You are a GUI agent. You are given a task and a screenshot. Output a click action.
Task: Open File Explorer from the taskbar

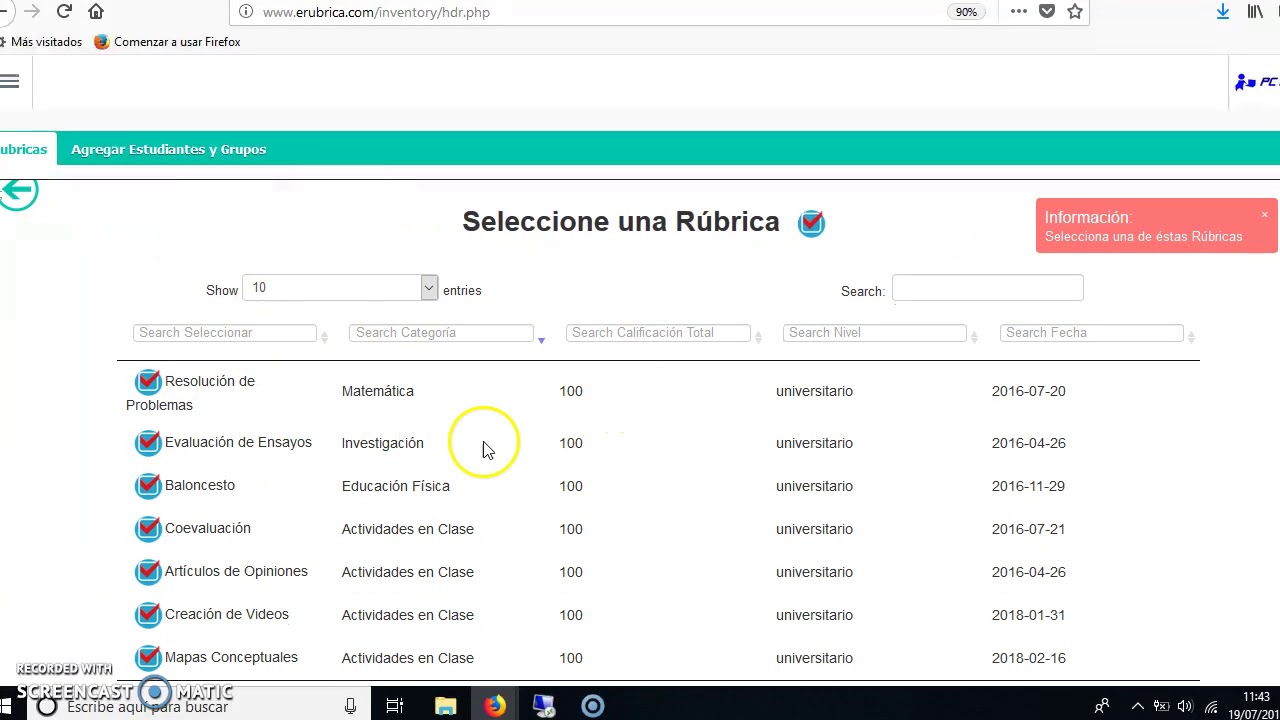point(445,706)
